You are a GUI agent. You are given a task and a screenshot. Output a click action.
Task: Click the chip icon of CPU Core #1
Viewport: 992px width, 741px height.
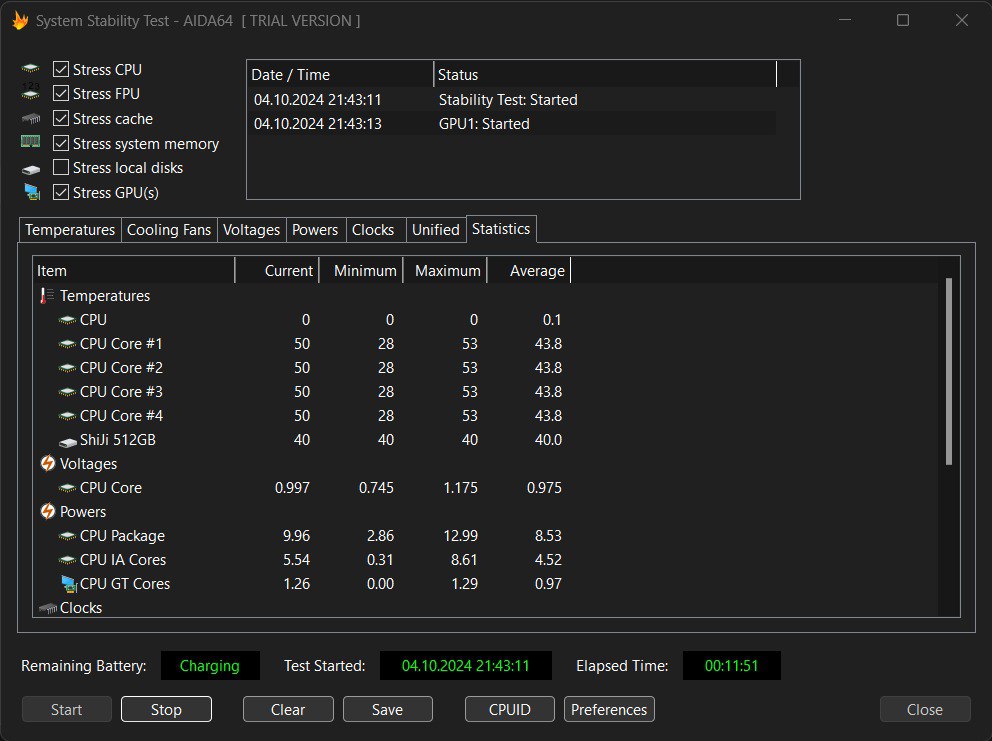coord(67,344)
